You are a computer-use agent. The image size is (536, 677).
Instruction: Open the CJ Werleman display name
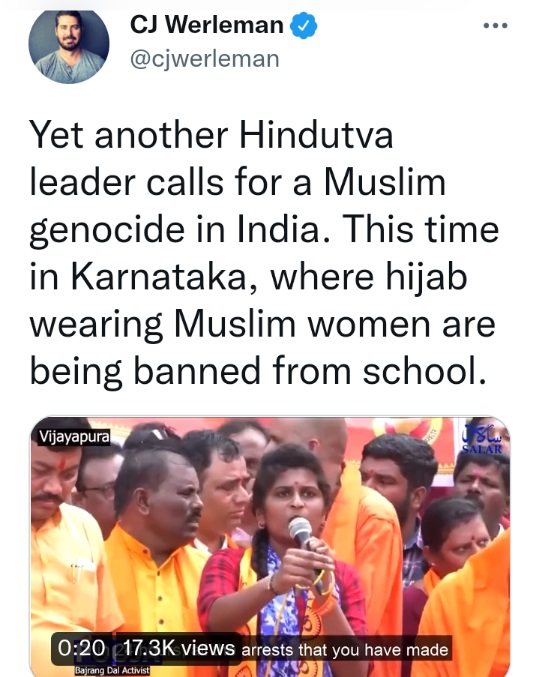tap(207, 25)
